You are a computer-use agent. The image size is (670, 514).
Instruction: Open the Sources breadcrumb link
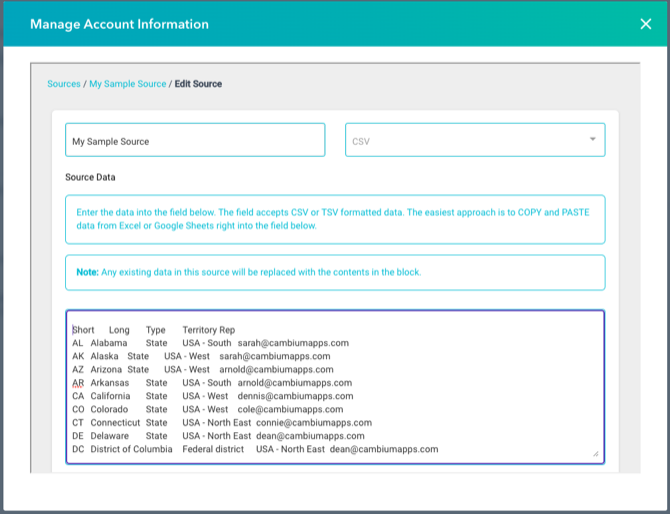(x=64, y=84)
